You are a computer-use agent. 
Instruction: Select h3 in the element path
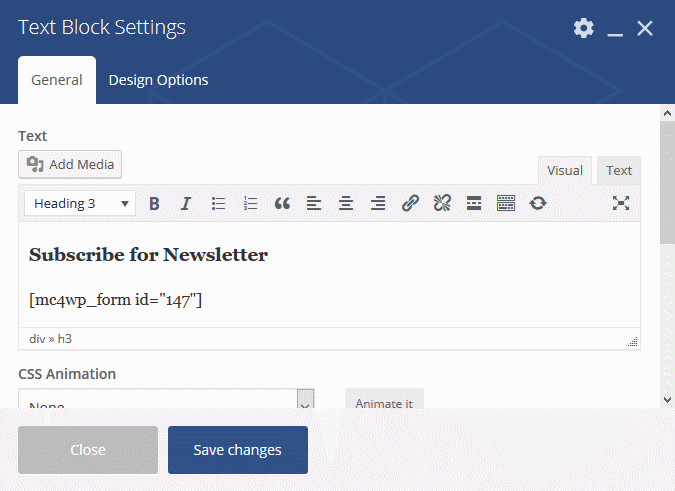point(65,339)
